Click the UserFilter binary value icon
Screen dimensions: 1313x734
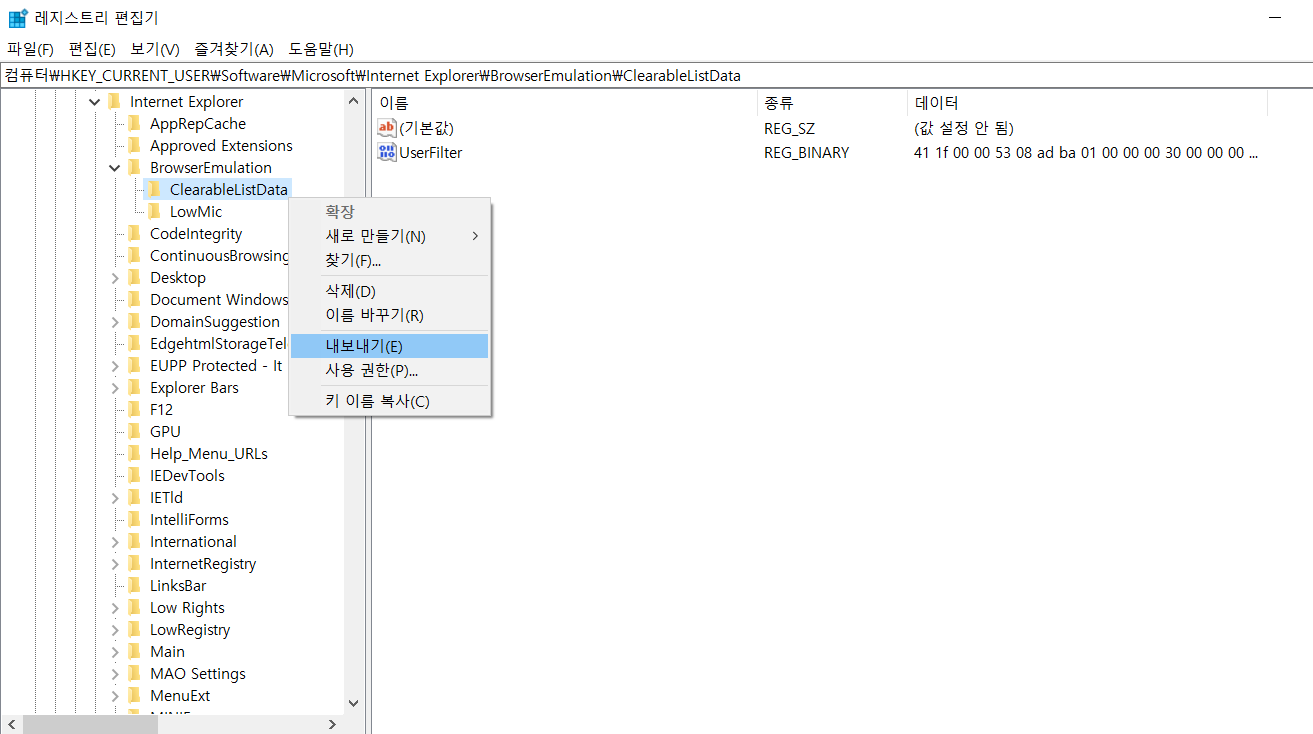tap(387, 152)
